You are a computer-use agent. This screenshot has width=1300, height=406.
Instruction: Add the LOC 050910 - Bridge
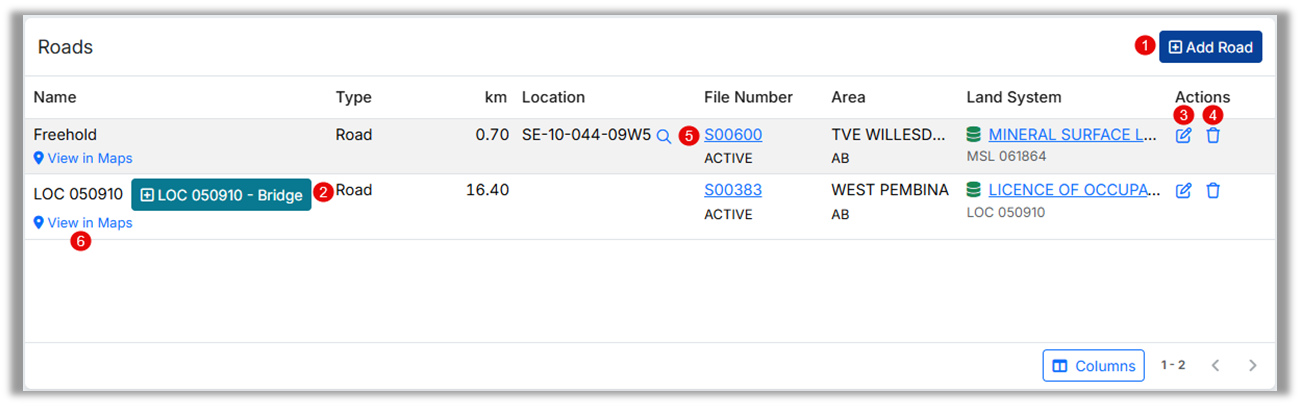coord(221,195)
